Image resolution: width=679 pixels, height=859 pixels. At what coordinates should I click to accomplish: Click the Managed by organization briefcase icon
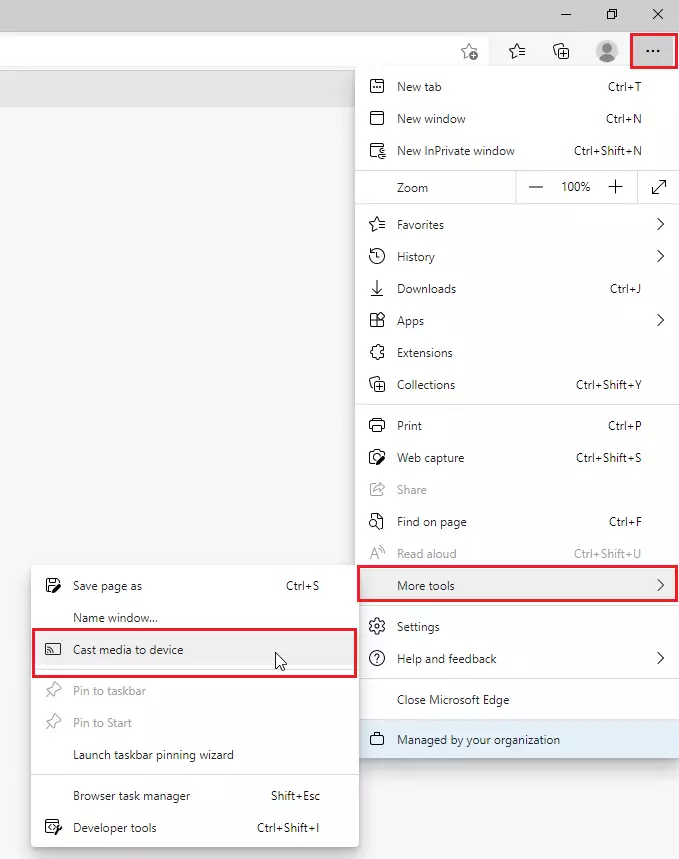click(x=377, y=739)
